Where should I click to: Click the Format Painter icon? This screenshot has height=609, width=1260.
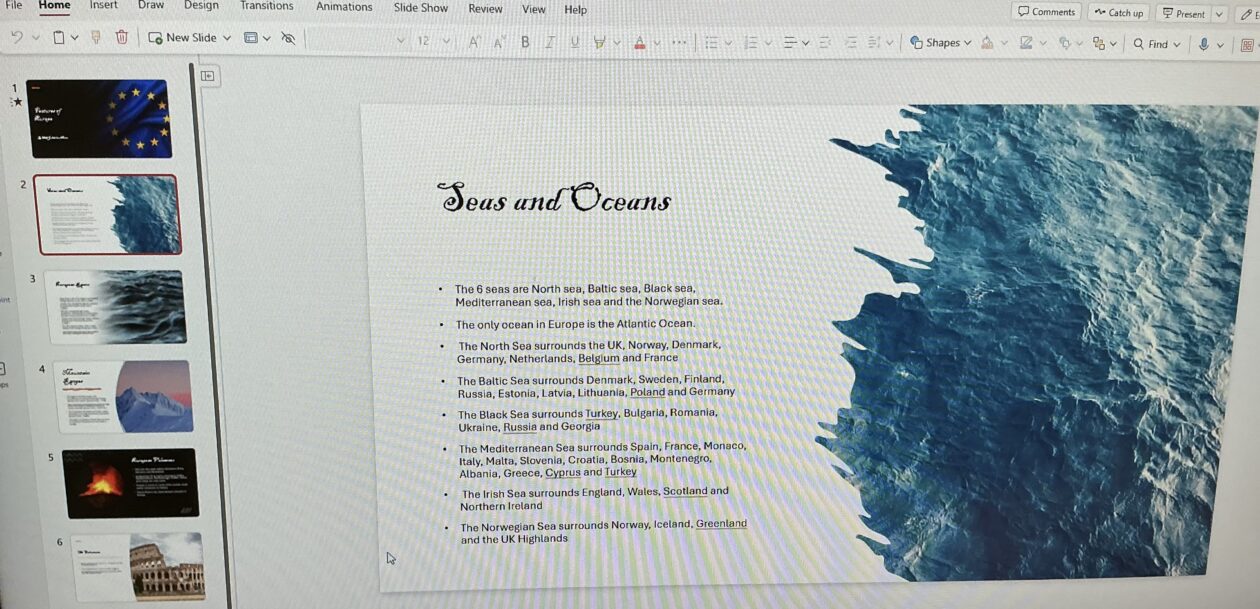96,37
